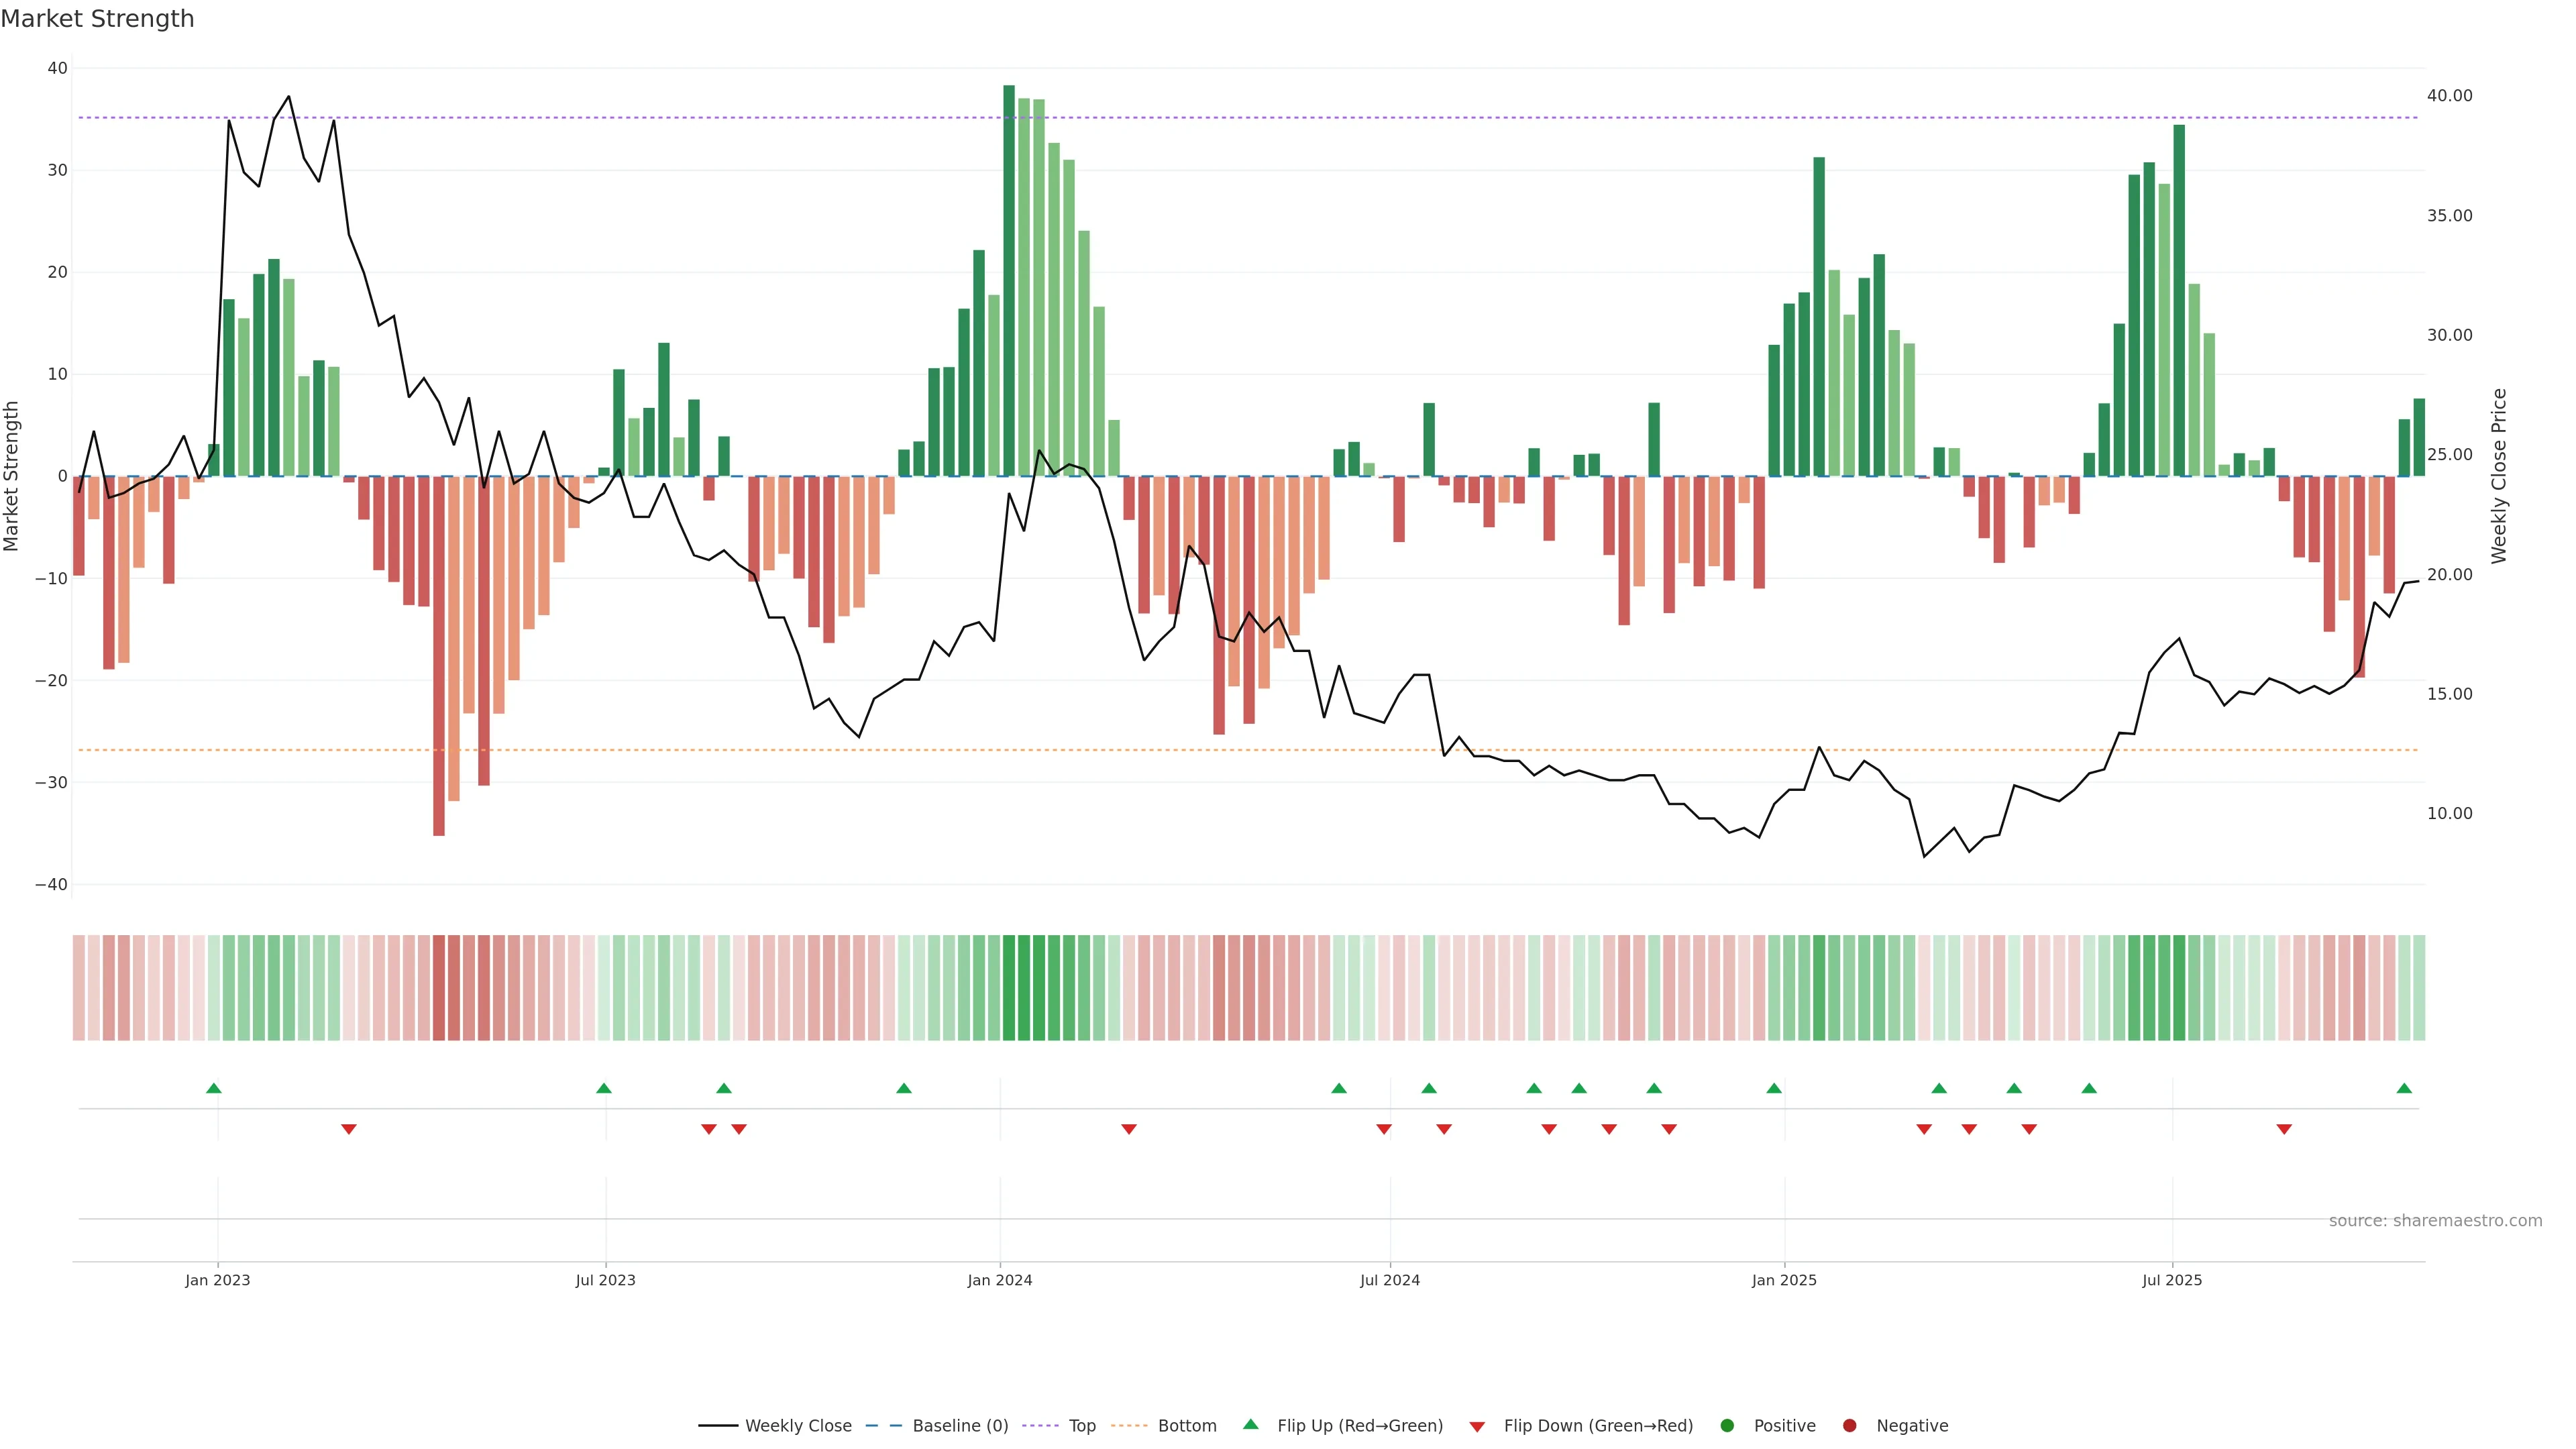The image size is (2576, 1449).
Task: Toggle the Baseline (0) legend entry
Action: (959, 1425)
